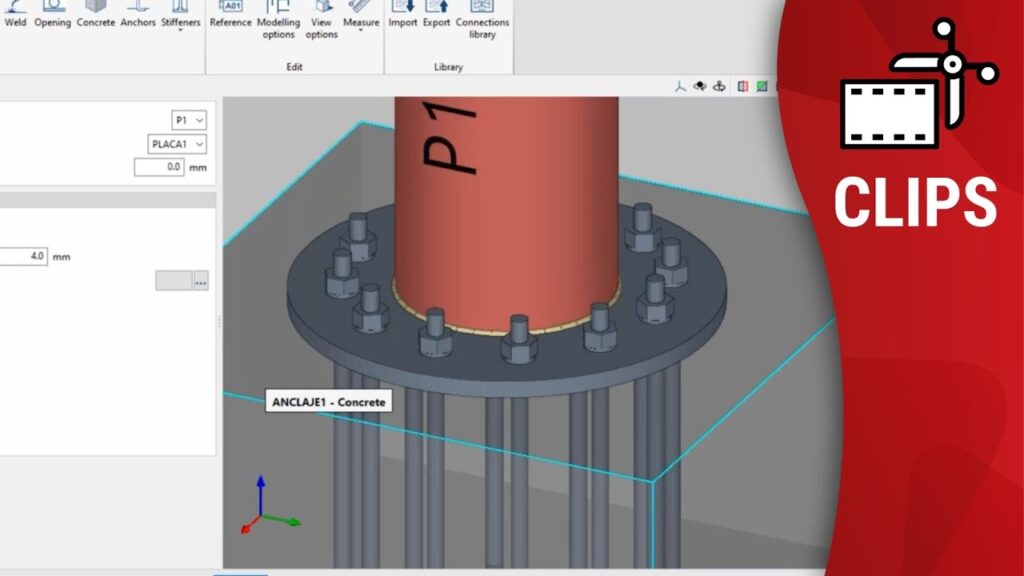Viewport: 1024px width, 576px height.
Task: Open the P1 profile dropdown
Action: [x=189, y=120]
